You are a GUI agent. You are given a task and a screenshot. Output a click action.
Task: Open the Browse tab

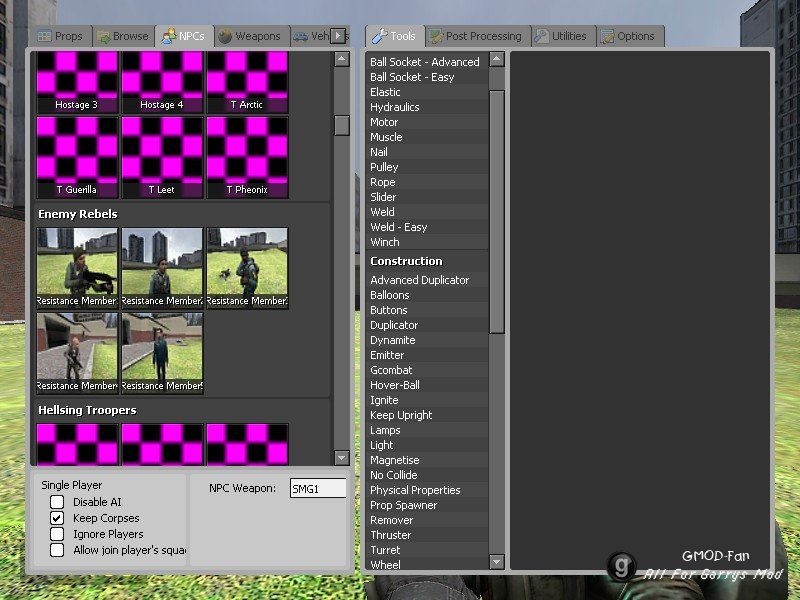[x=123, y=36]
